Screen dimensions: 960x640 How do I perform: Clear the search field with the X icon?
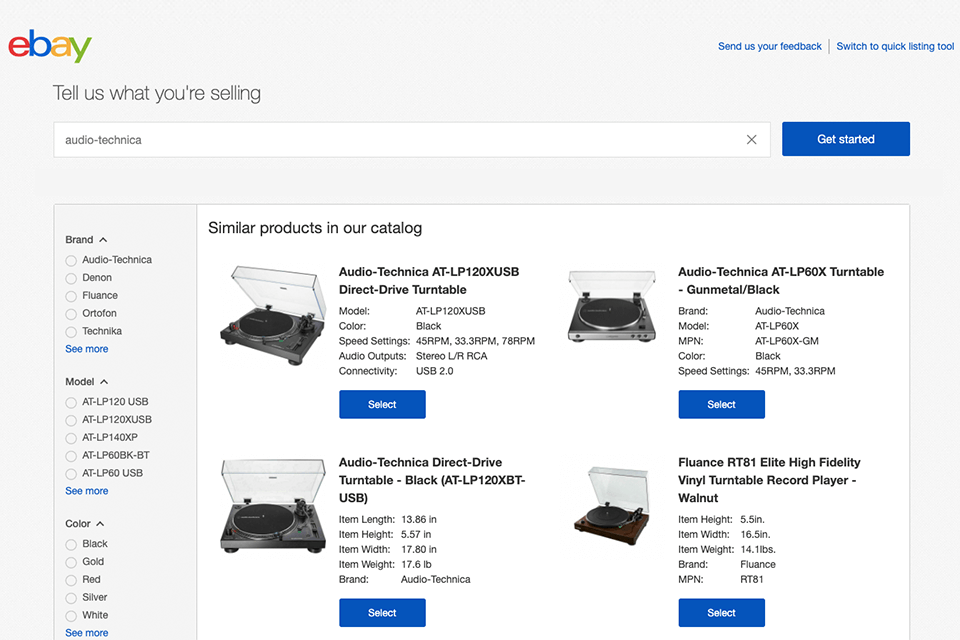click(x=751, y=140)
